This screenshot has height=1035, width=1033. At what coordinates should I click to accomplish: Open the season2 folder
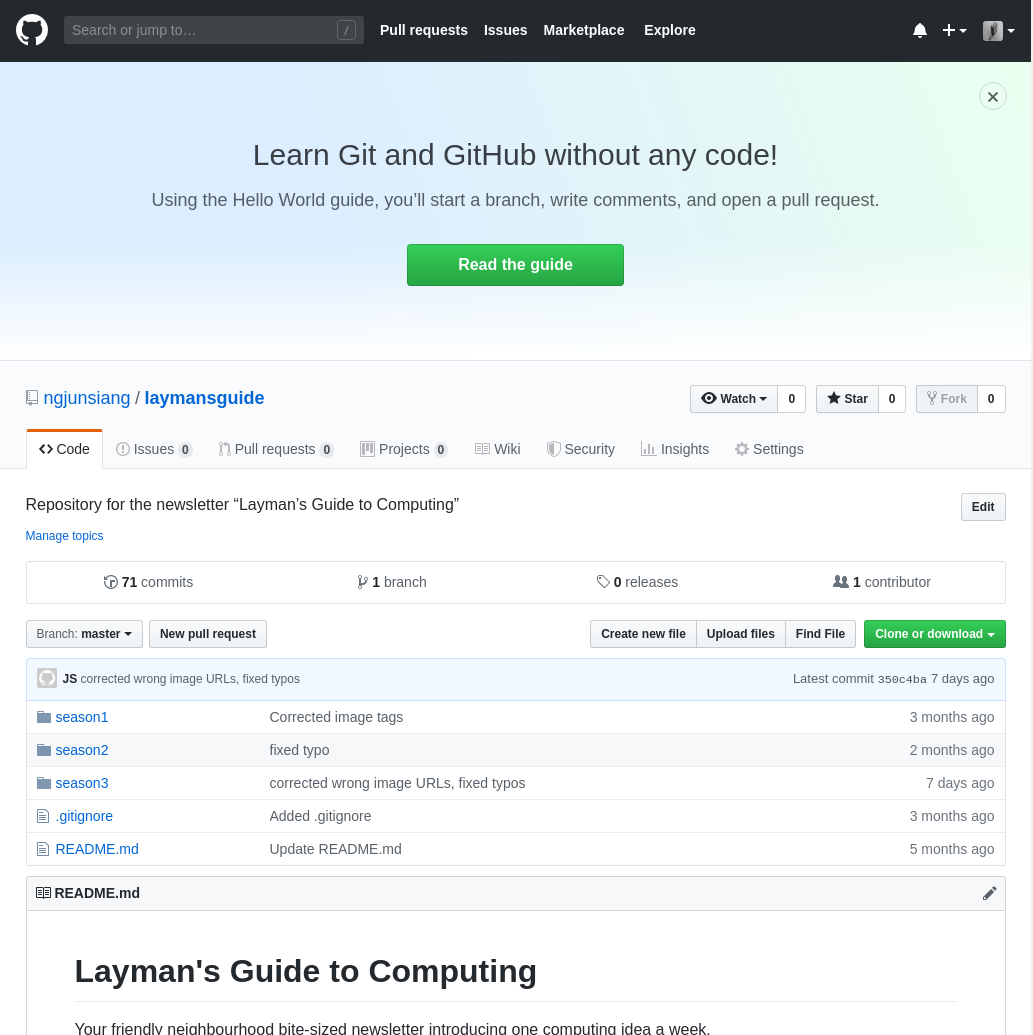(82, 750)
